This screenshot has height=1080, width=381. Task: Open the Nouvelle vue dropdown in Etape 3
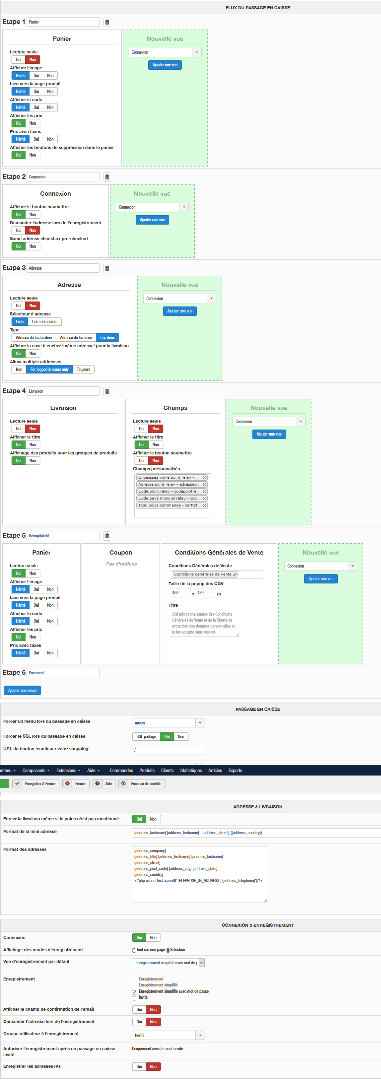(x=179, y=298)
